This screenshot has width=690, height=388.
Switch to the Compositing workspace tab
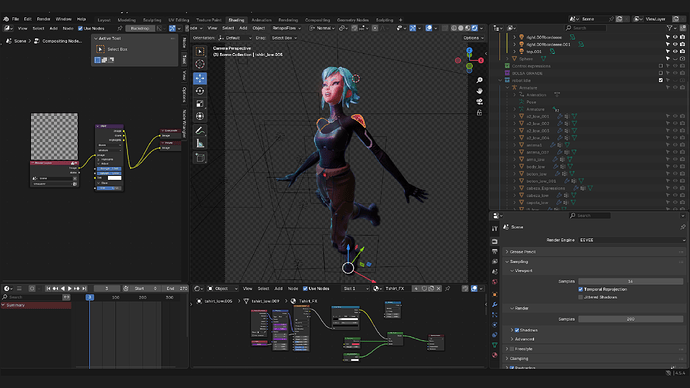pos(317,20)
